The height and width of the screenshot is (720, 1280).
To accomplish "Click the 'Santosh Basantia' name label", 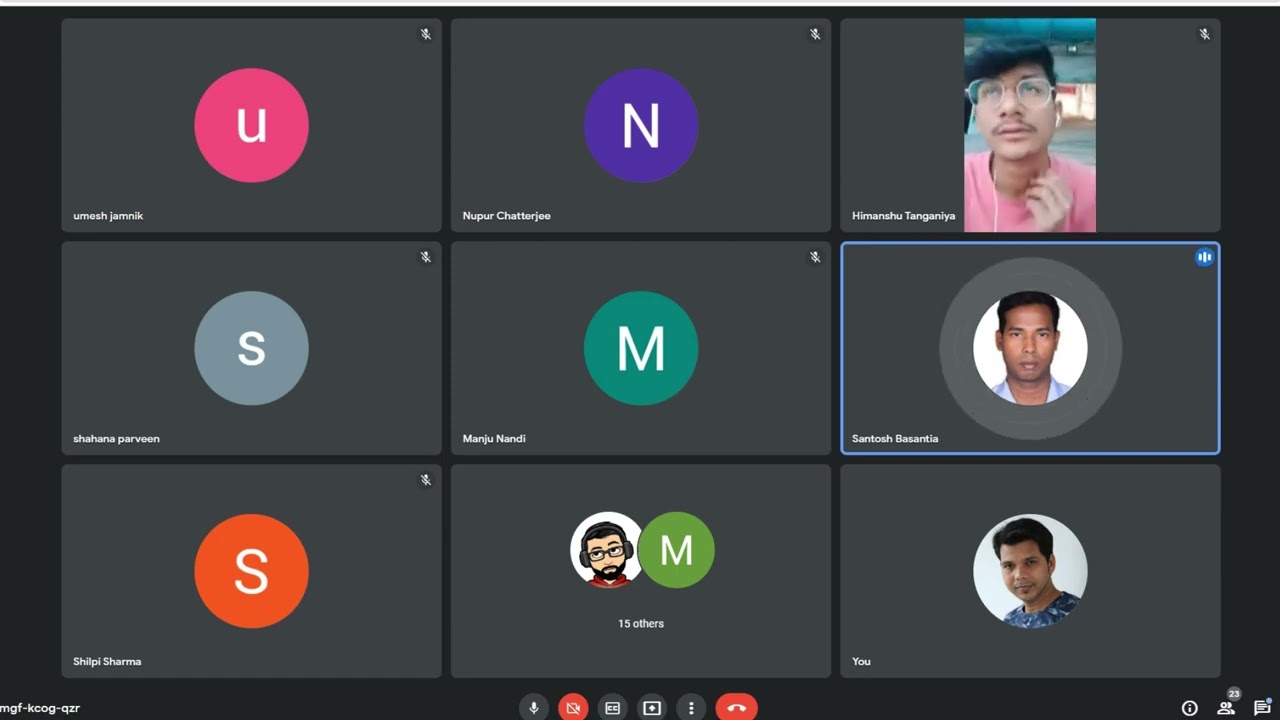I will tap(895, 439).
